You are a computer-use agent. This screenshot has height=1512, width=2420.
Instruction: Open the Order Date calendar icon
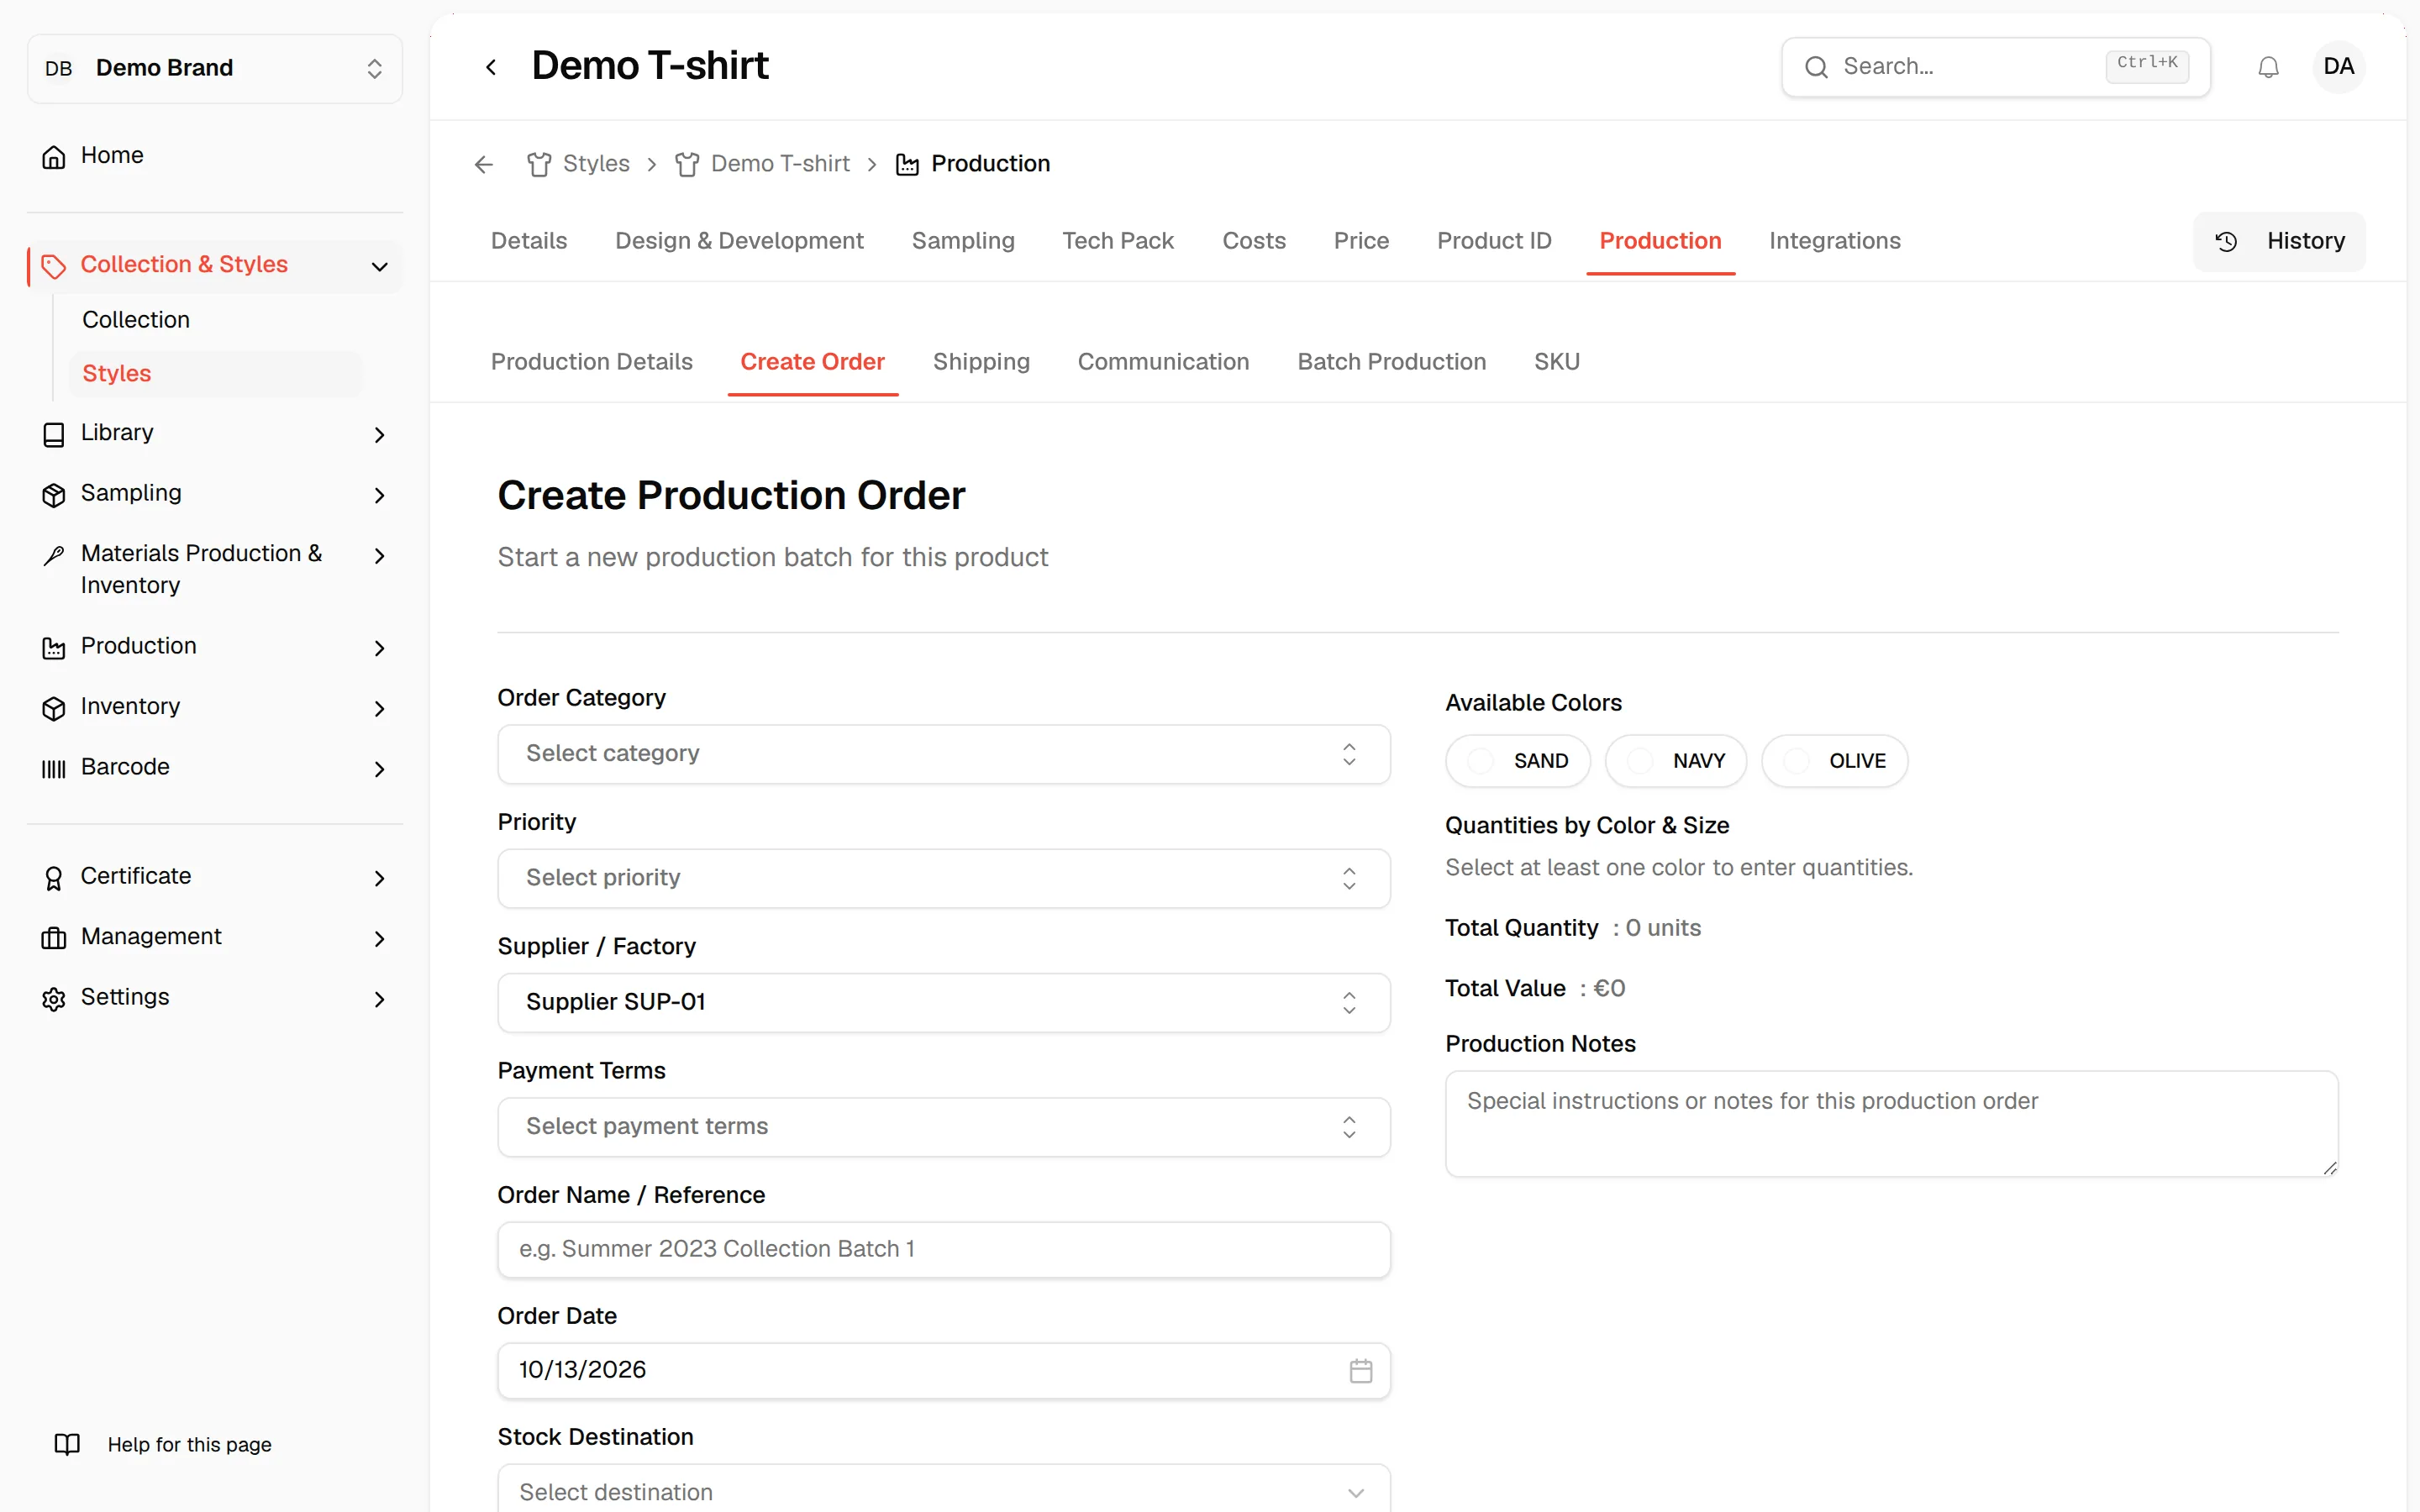point(1360,1370)
